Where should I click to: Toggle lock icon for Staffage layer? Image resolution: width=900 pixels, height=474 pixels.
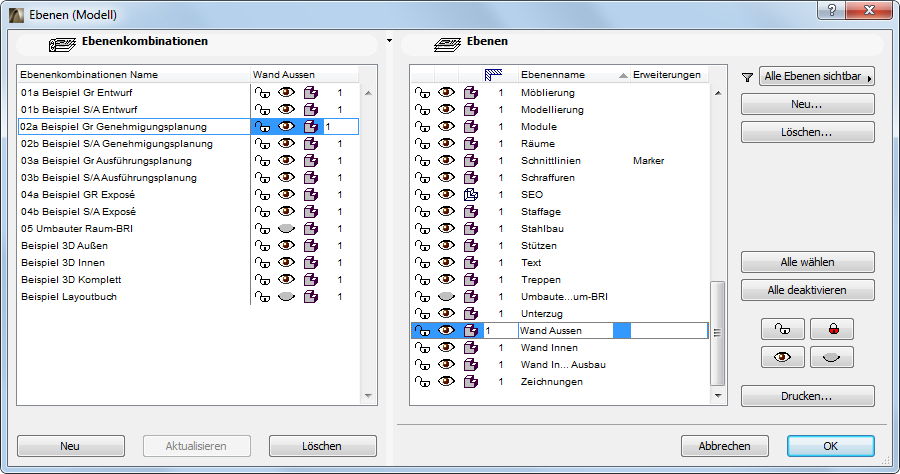[x=422, y=212]
